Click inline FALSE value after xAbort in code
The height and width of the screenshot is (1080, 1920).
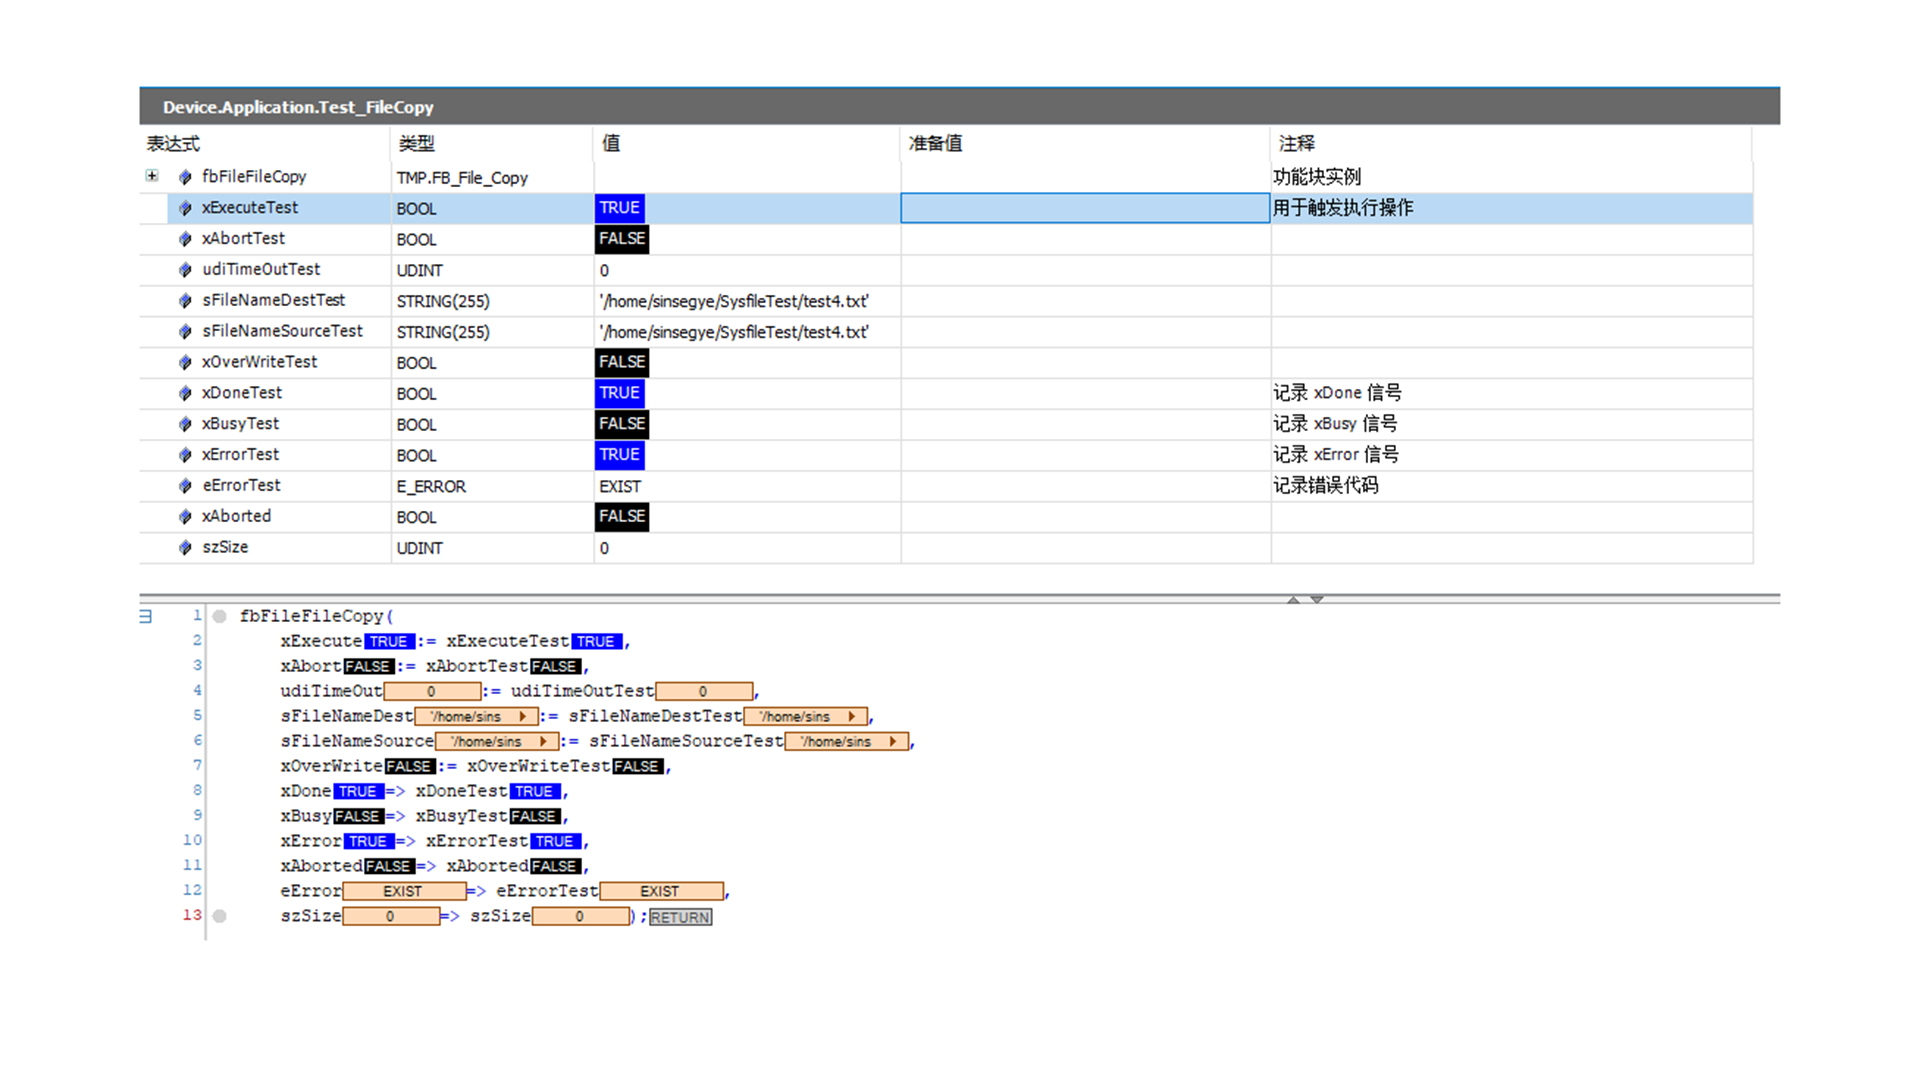[369, 667]
